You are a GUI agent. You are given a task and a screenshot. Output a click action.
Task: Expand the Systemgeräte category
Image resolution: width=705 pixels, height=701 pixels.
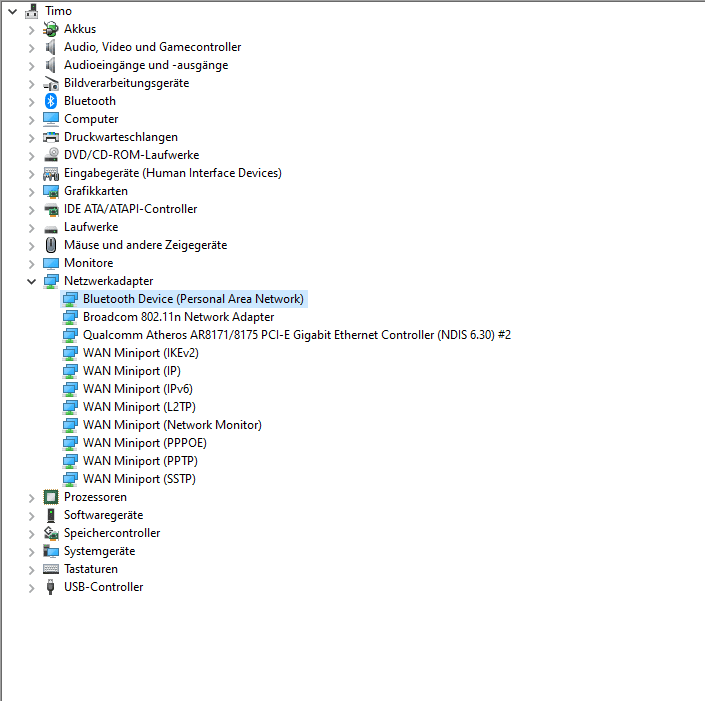point(31,552)
